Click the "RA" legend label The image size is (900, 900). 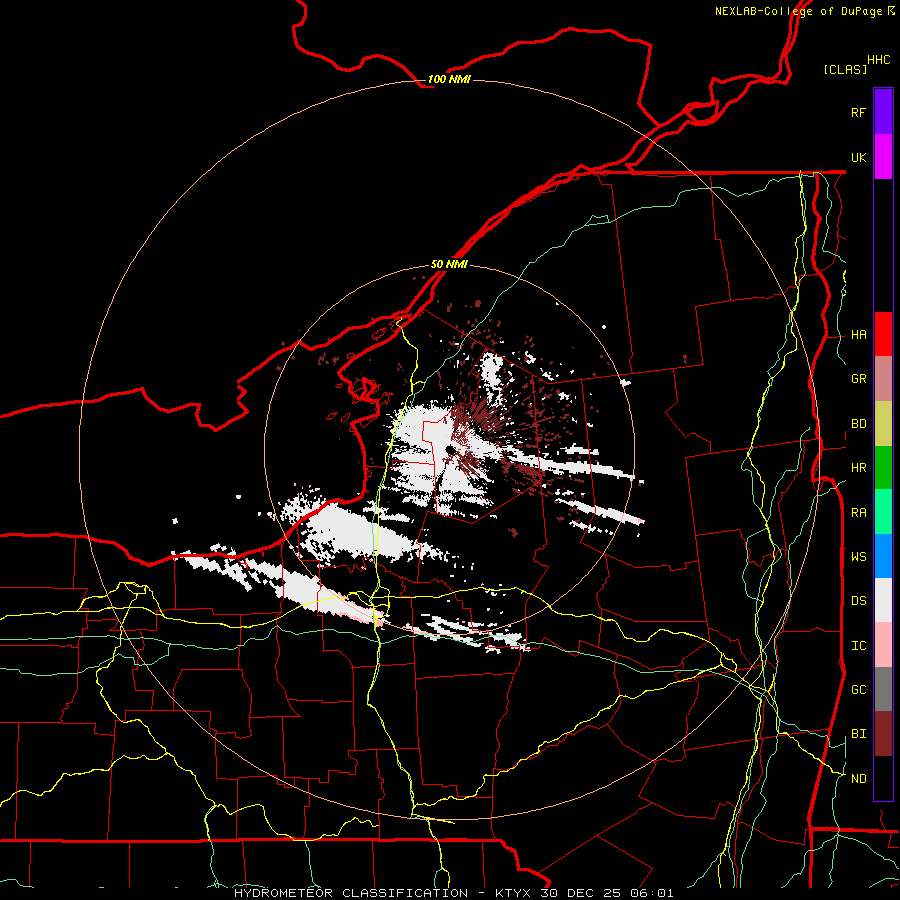point(858,513)
